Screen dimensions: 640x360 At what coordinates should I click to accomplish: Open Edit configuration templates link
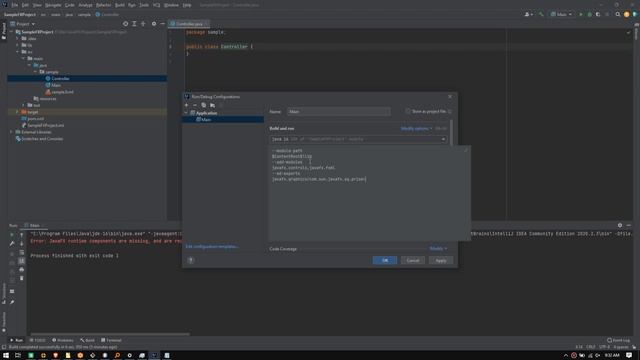click(x=212, y=247)
